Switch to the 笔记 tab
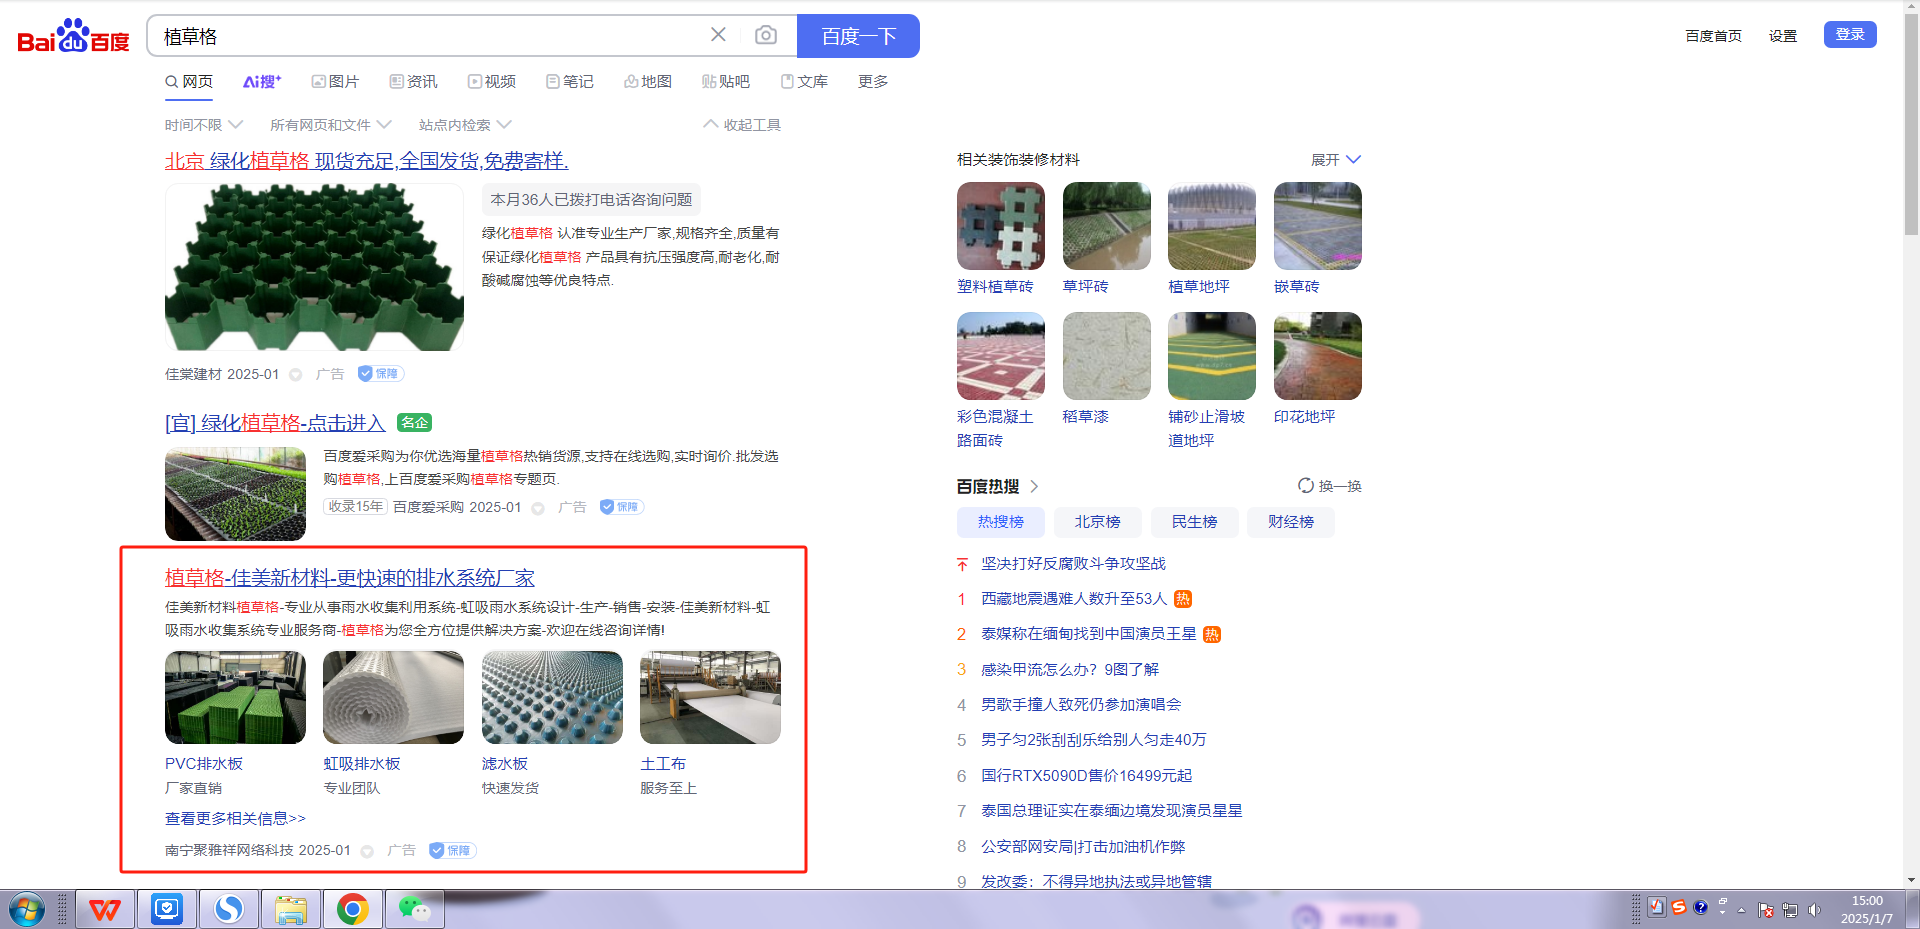 pos(570,81)
